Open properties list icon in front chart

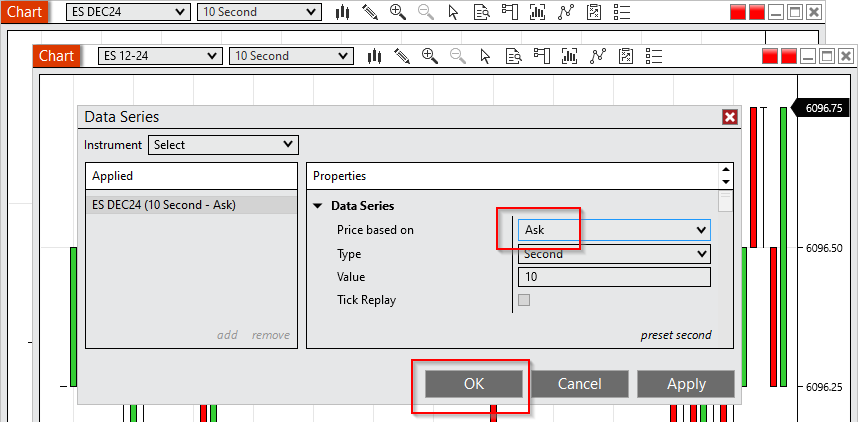pos(654,56)
